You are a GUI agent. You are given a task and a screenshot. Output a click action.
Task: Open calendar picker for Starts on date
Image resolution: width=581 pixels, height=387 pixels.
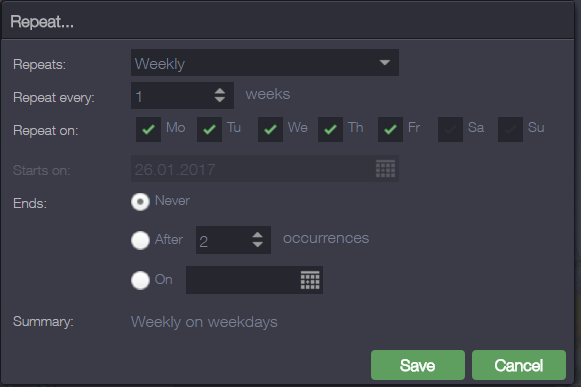[x=385, y=169]
